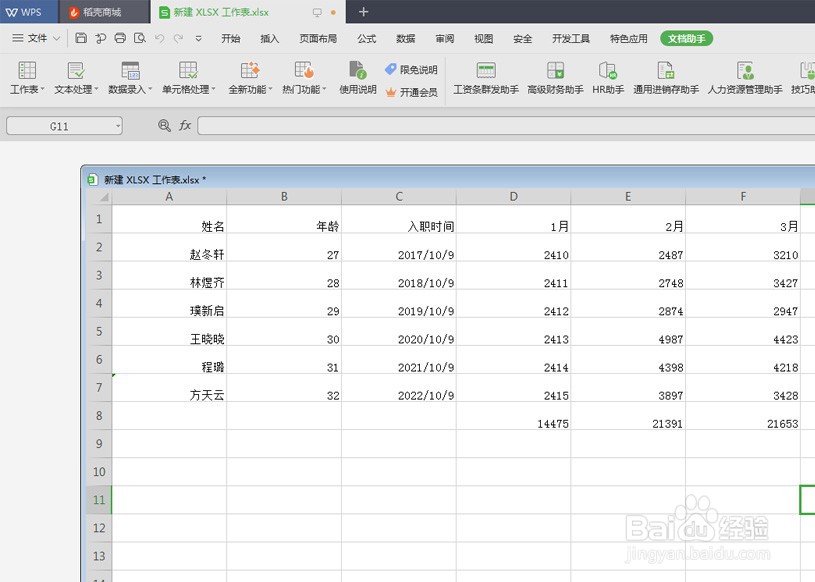
Task: Click the undo arrow icon
Action: pos(160,38)
